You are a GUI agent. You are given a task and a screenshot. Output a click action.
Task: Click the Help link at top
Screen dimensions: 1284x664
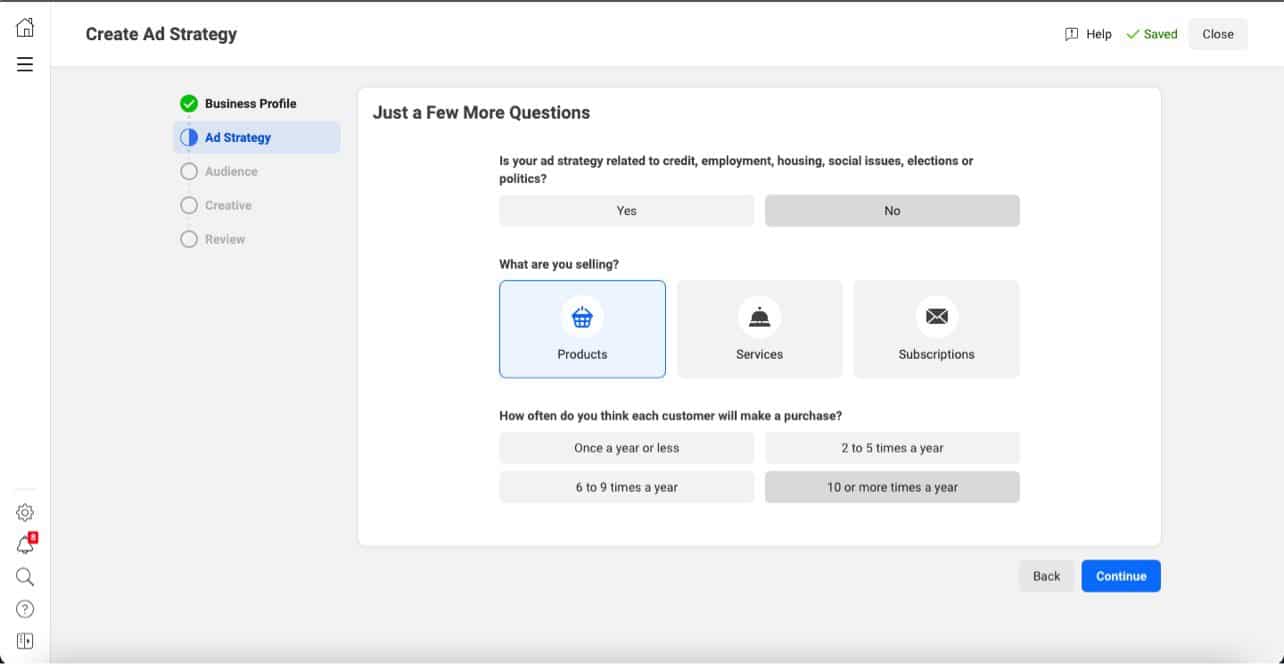(x=1088, y=34)
